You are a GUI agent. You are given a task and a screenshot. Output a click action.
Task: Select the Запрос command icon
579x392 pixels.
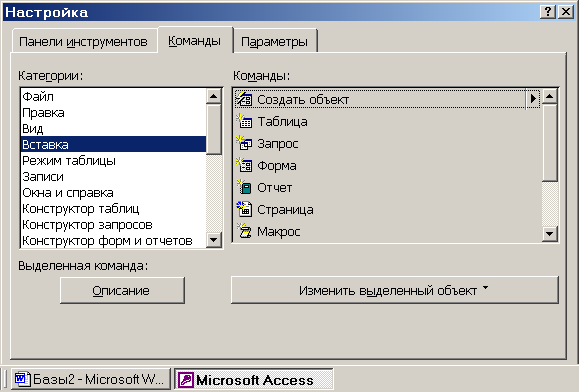click(x=244, y=143)
